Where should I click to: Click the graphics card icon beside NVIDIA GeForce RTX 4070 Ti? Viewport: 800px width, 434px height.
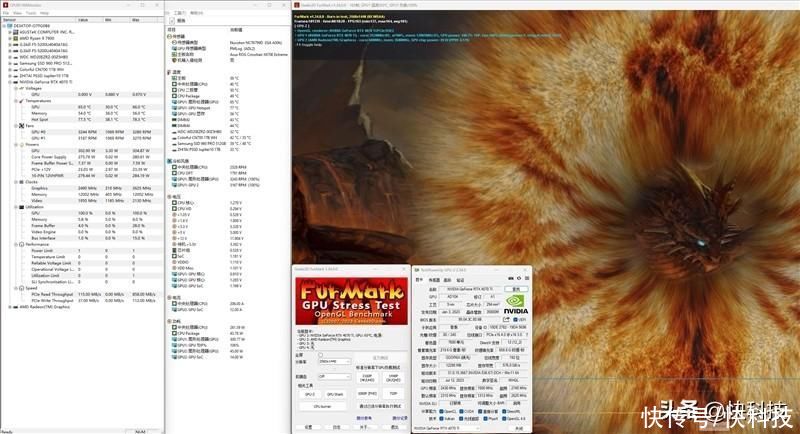pos(15,82)
